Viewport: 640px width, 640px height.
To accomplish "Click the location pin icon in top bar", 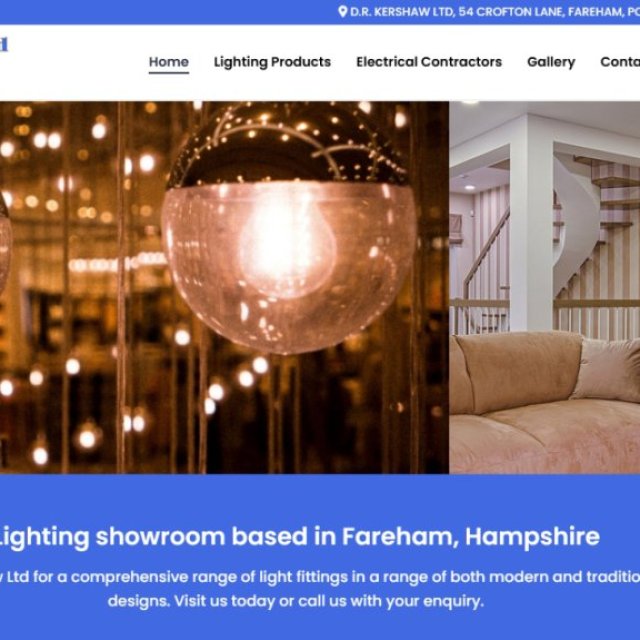I will point(343,11).
